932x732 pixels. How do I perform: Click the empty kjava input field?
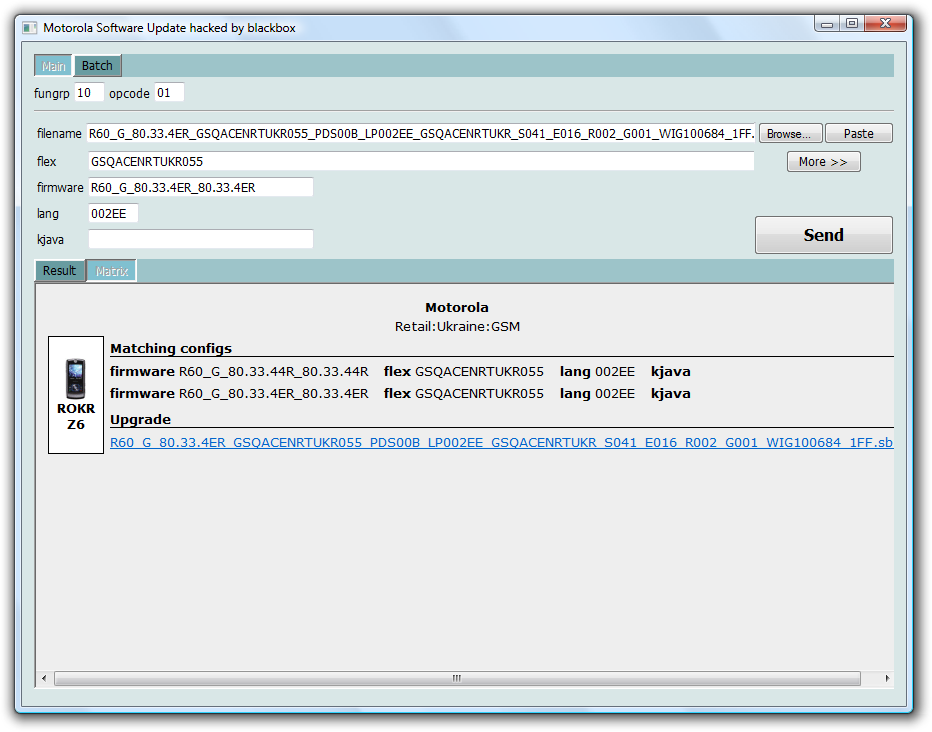pyautogui.click(x=201, y=239)
